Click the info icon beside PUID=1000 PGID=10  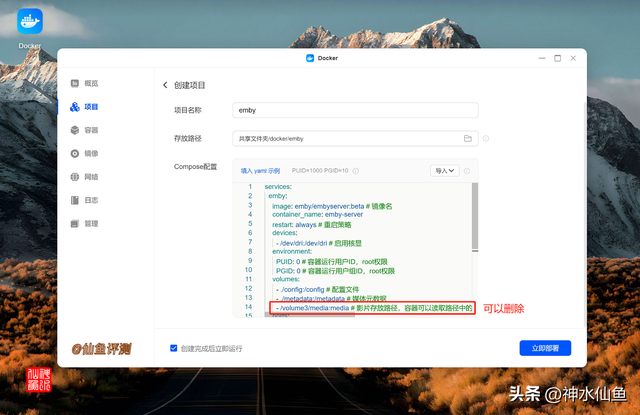pos(356,171)
